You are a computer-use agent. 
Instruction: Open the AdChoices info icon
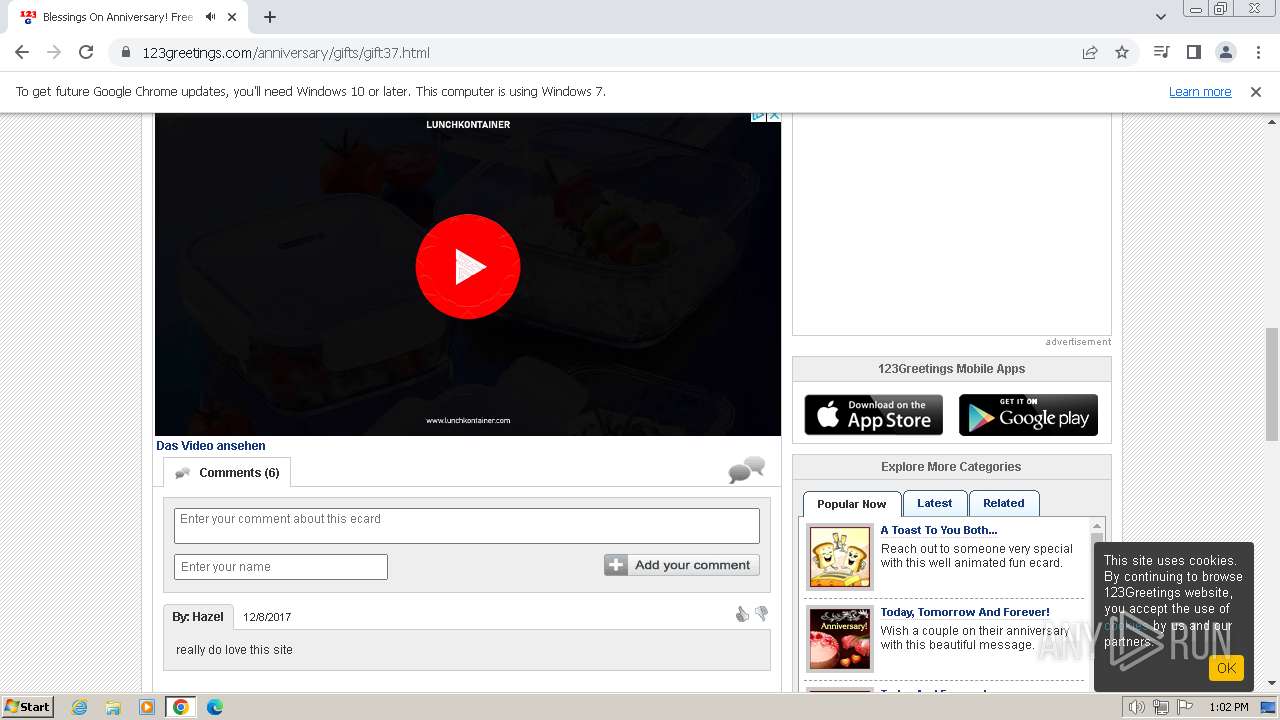[759, 116]
